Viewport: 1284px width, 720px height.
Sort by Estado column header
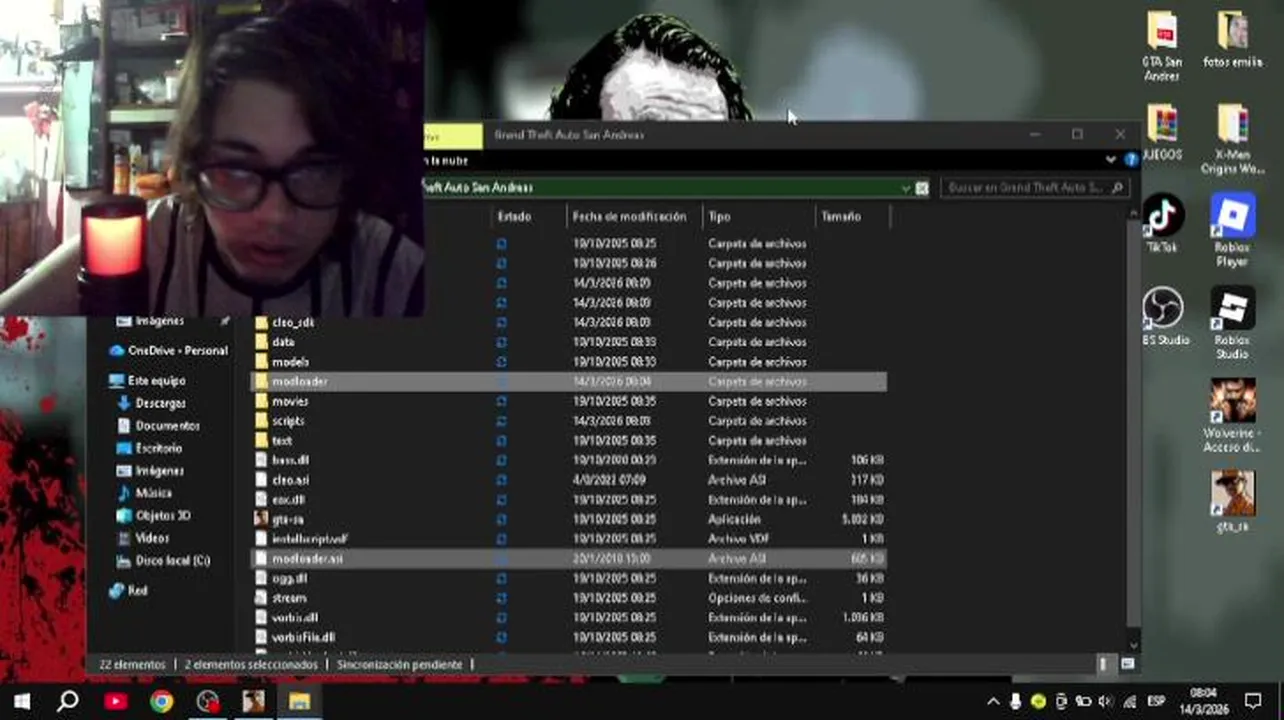[514, 216]
